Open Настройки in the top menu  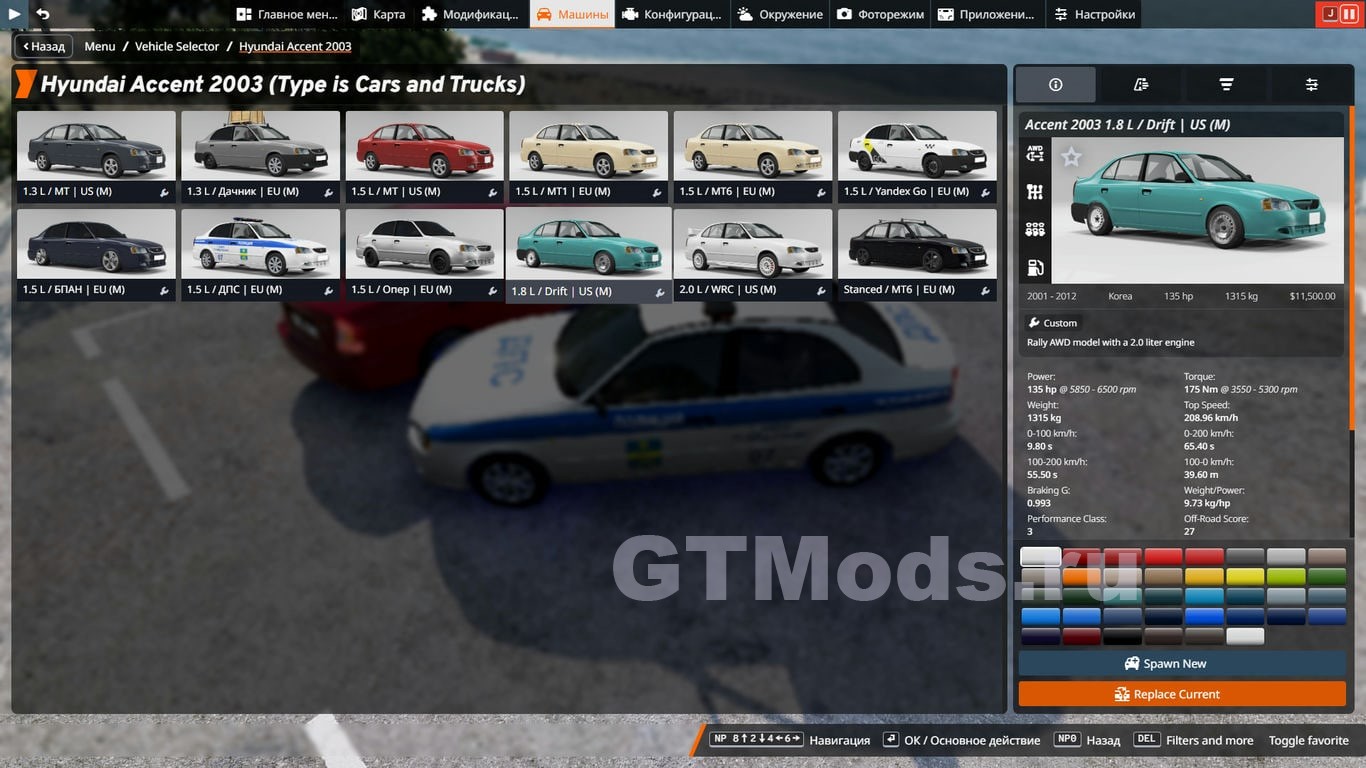[x=1093, y=14]
